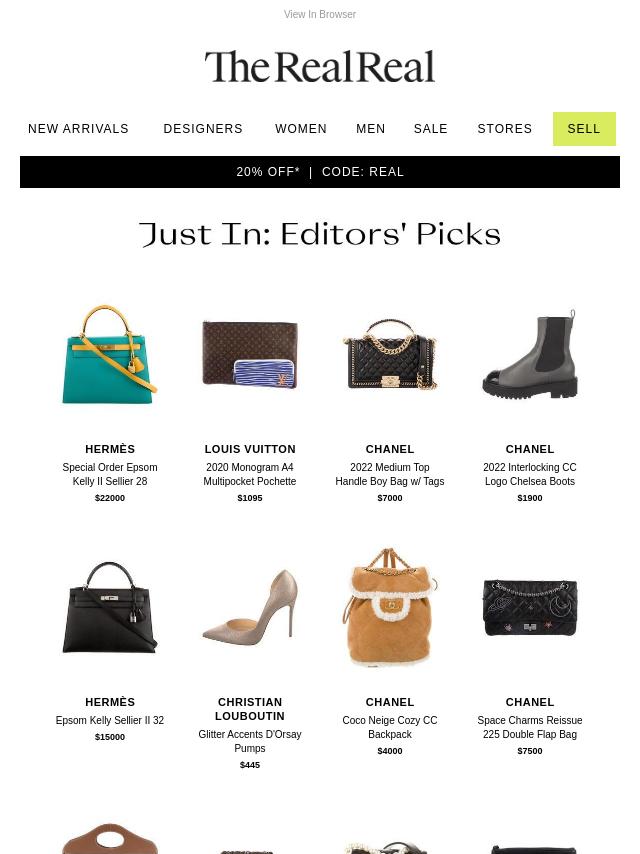Open the Stores menu link

(504, 129)
